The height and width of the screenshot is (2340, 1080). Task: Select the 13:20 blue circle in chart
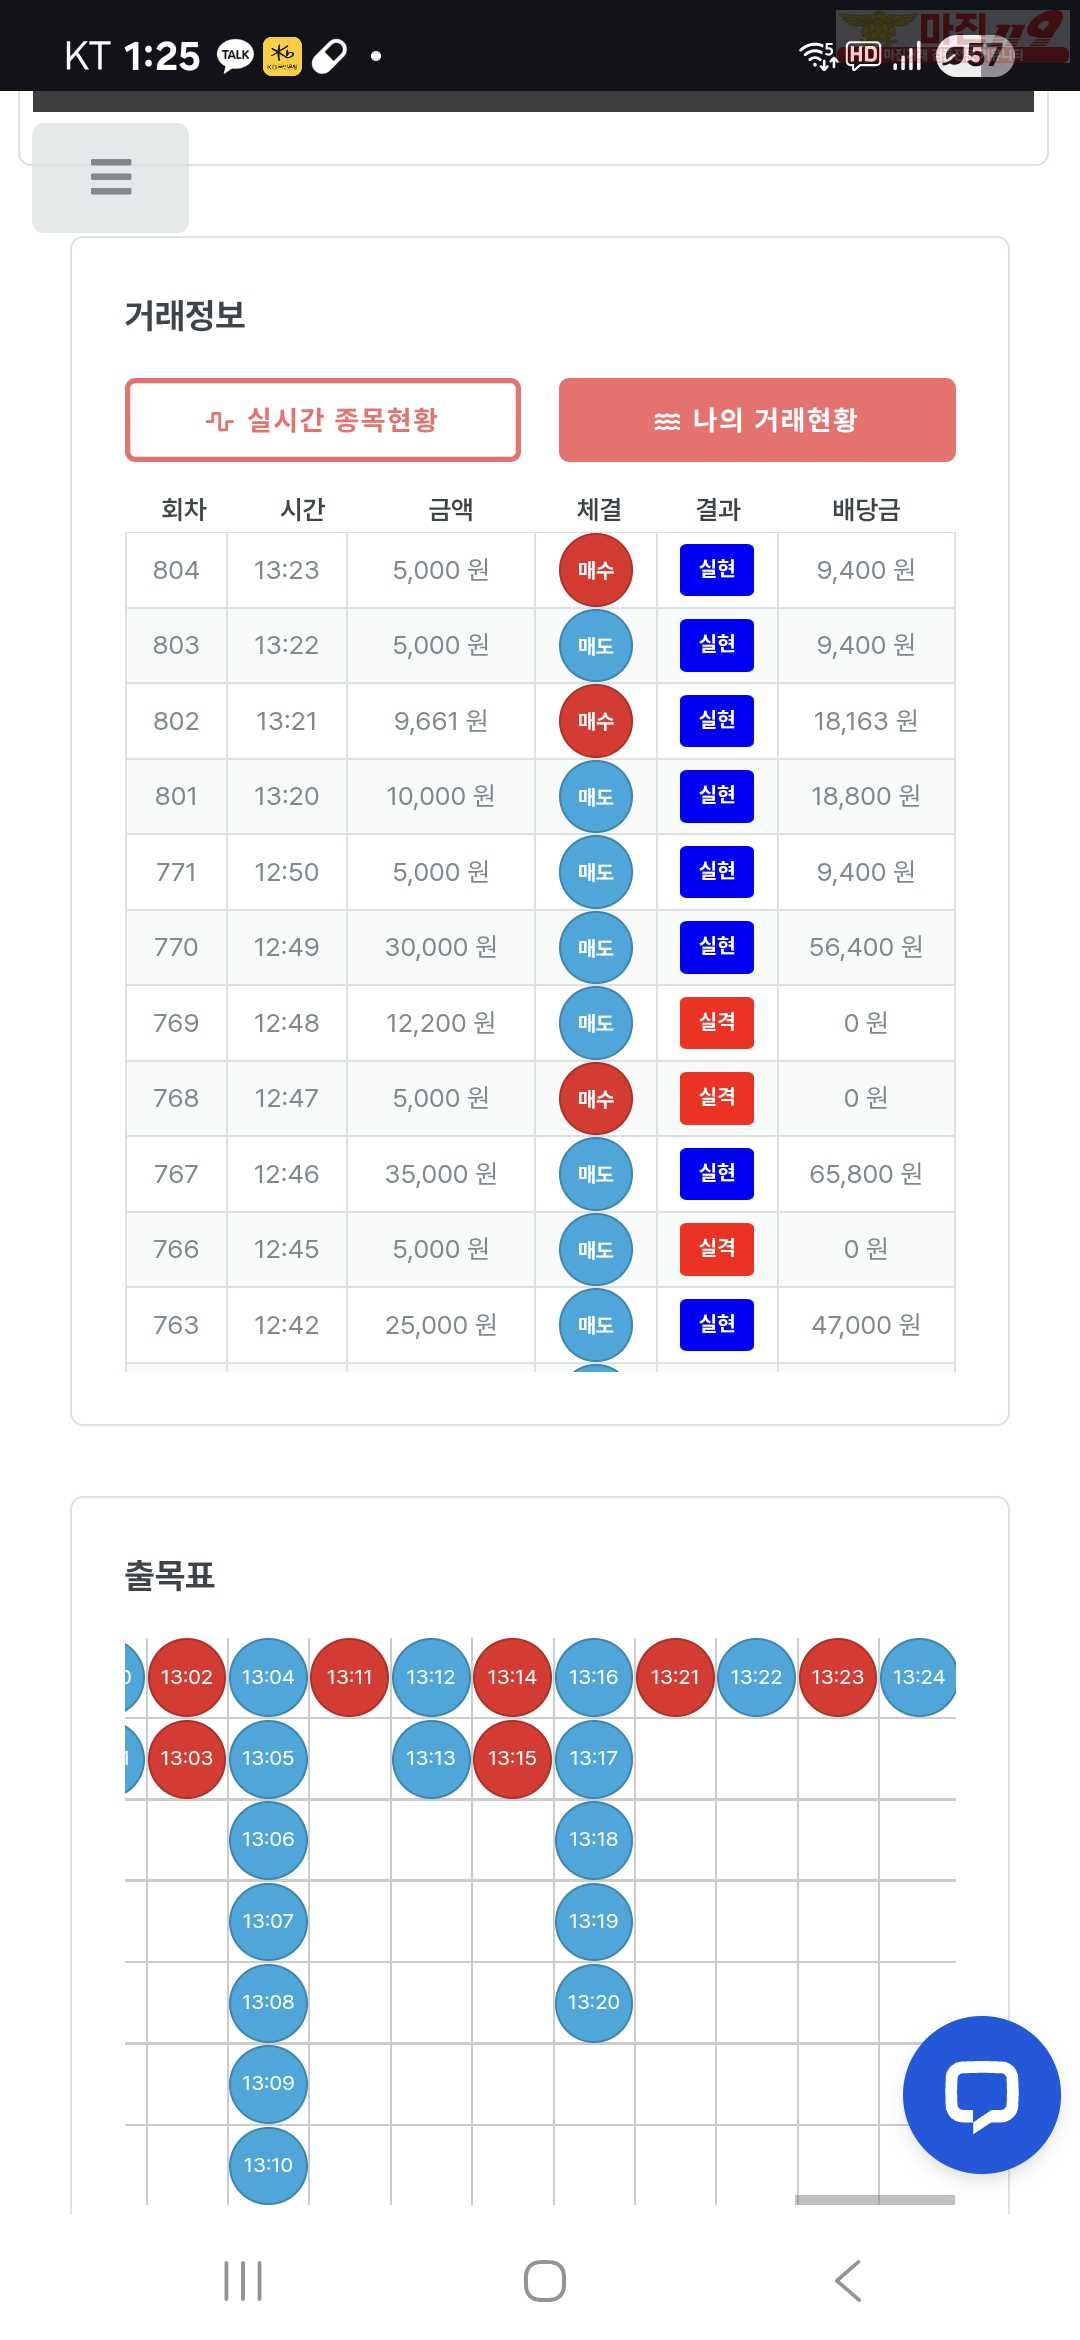coord(594,2002)
